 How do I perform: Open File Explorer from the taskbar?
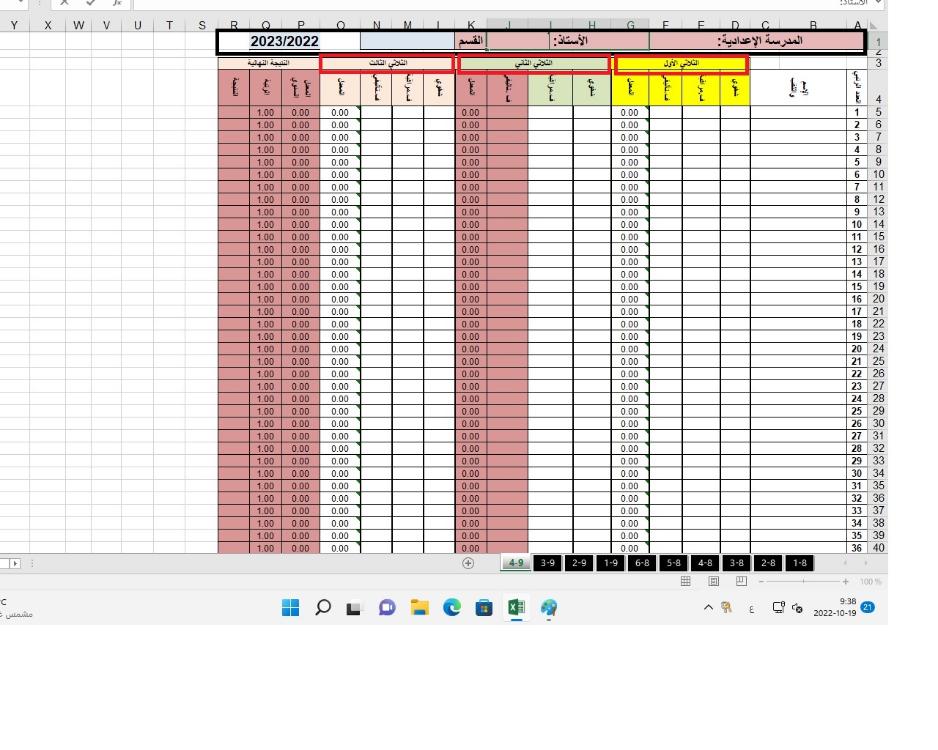[x=420, y=608]
